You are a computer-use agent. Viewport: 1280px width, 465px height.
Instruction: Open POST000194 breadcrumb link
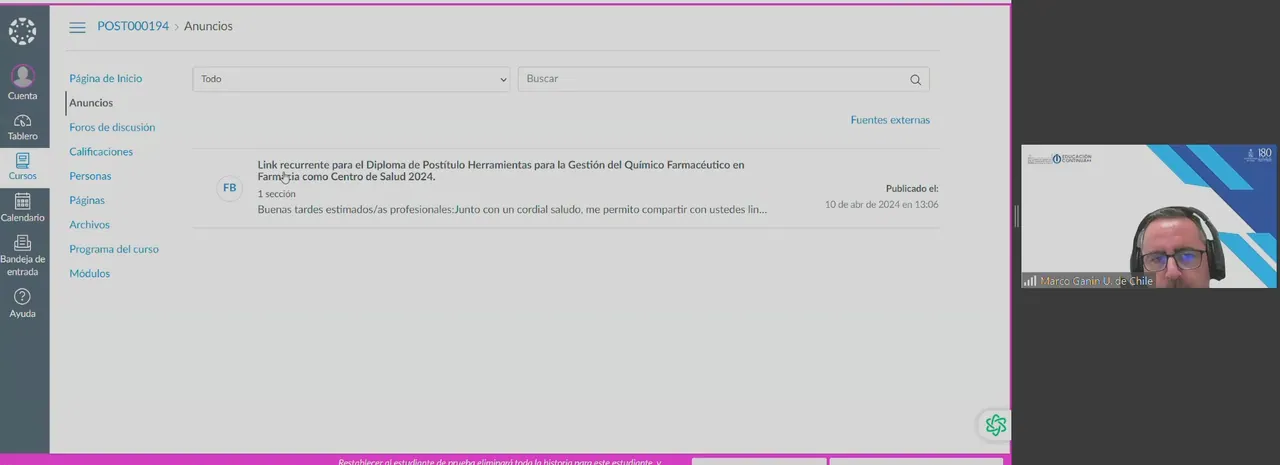pyautogui.click(x=133, y=26)
